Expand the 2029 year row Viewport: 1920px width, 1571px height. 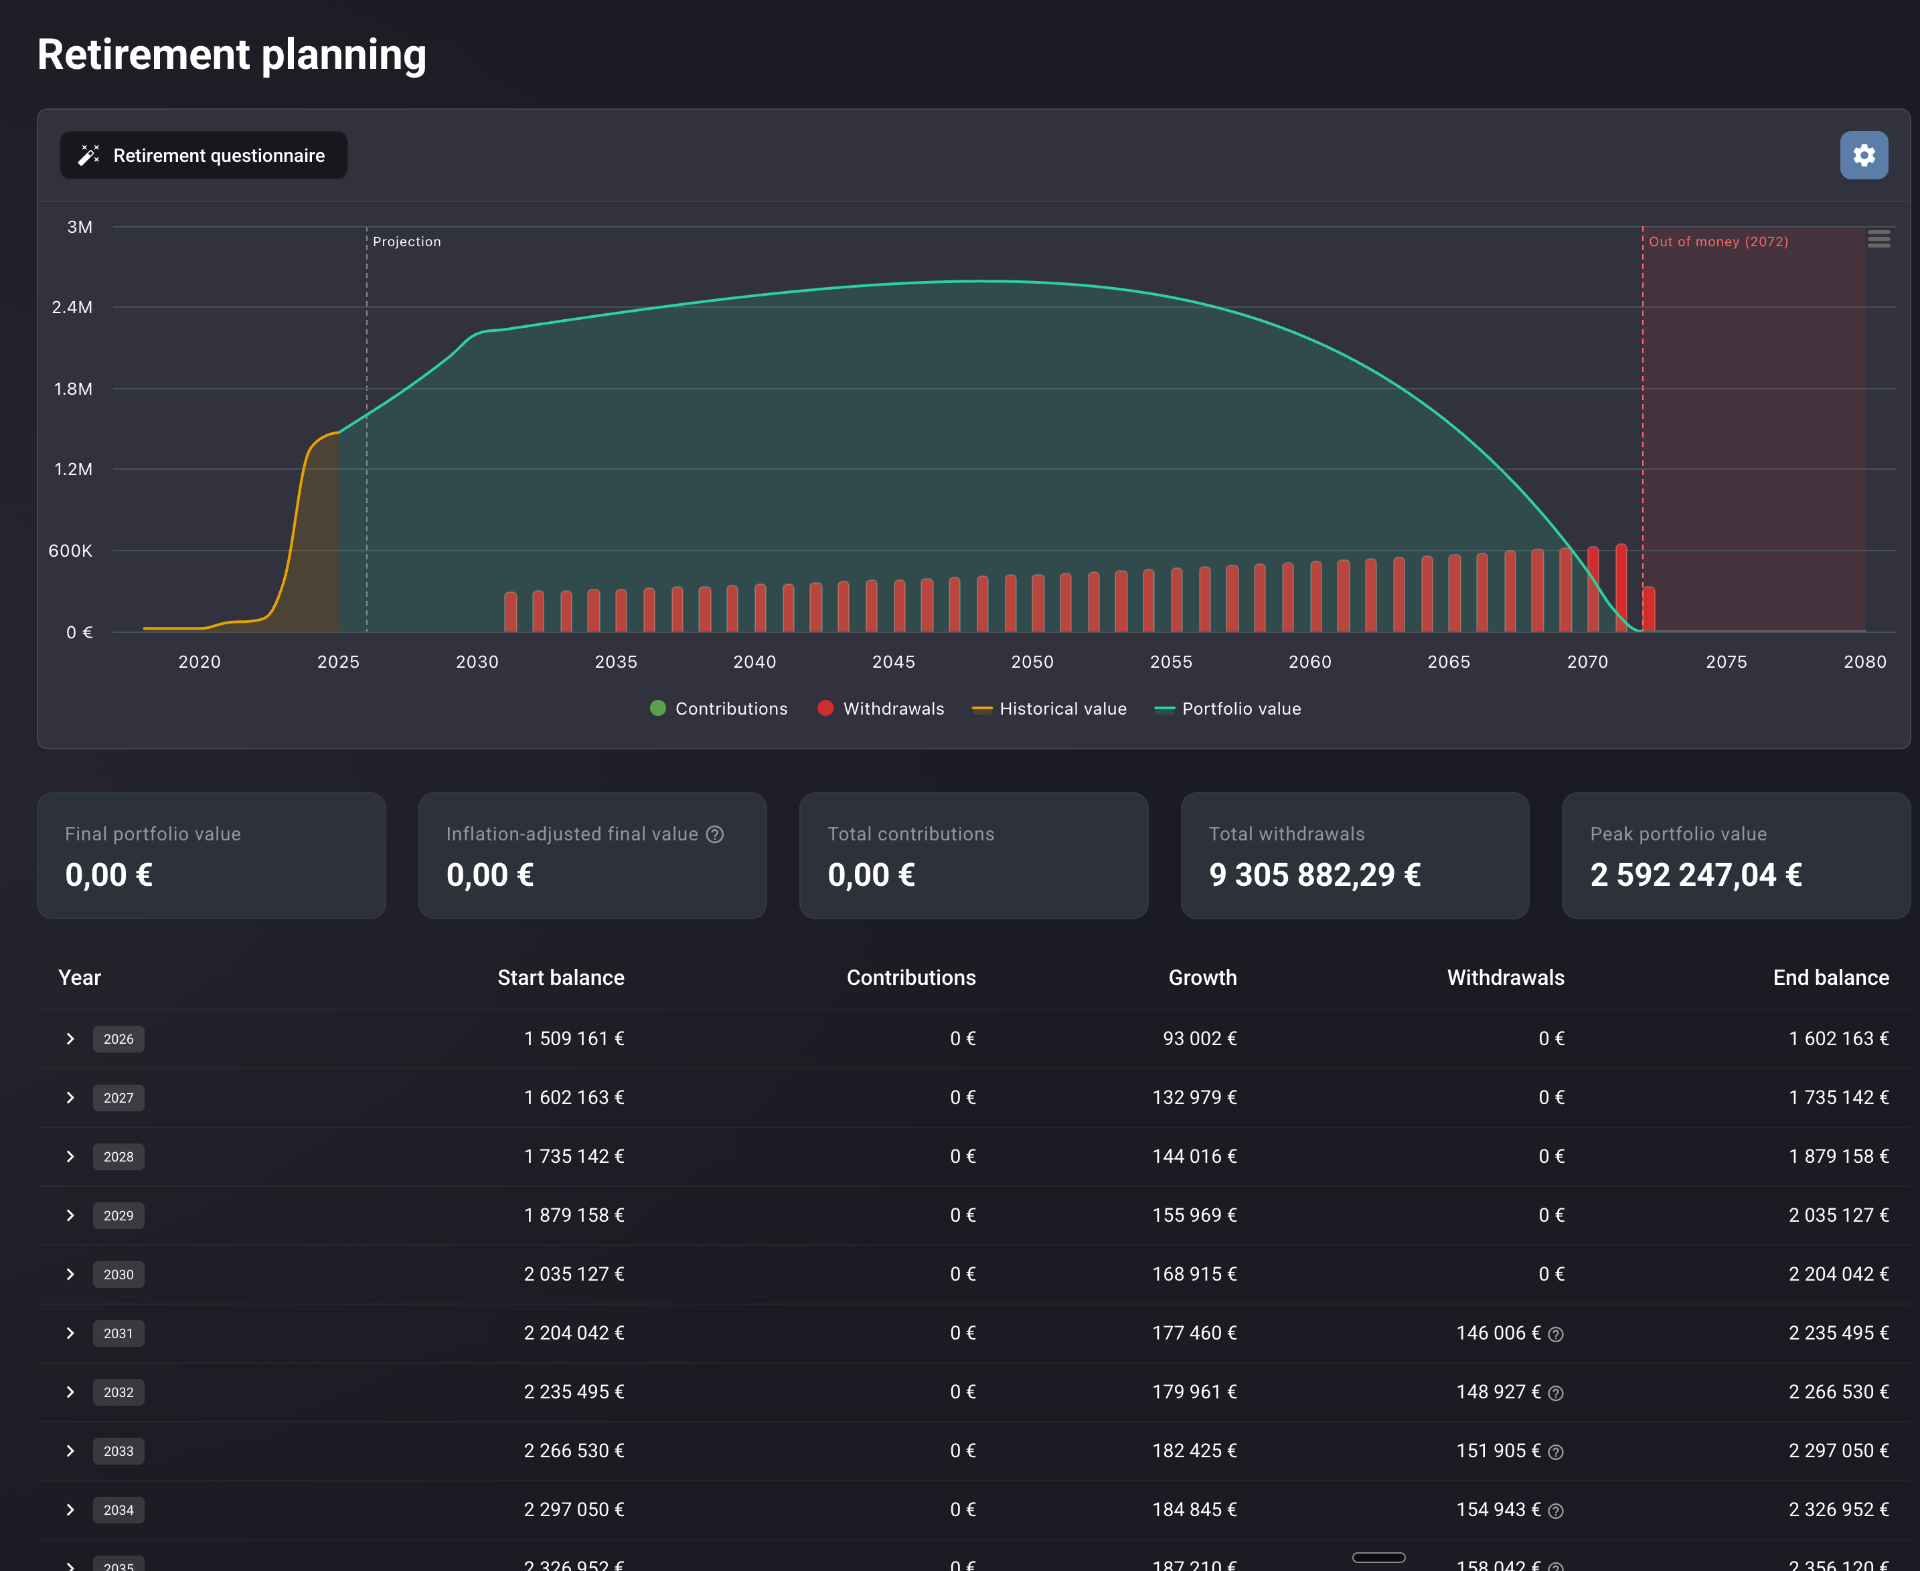[x=70, y=1216]
